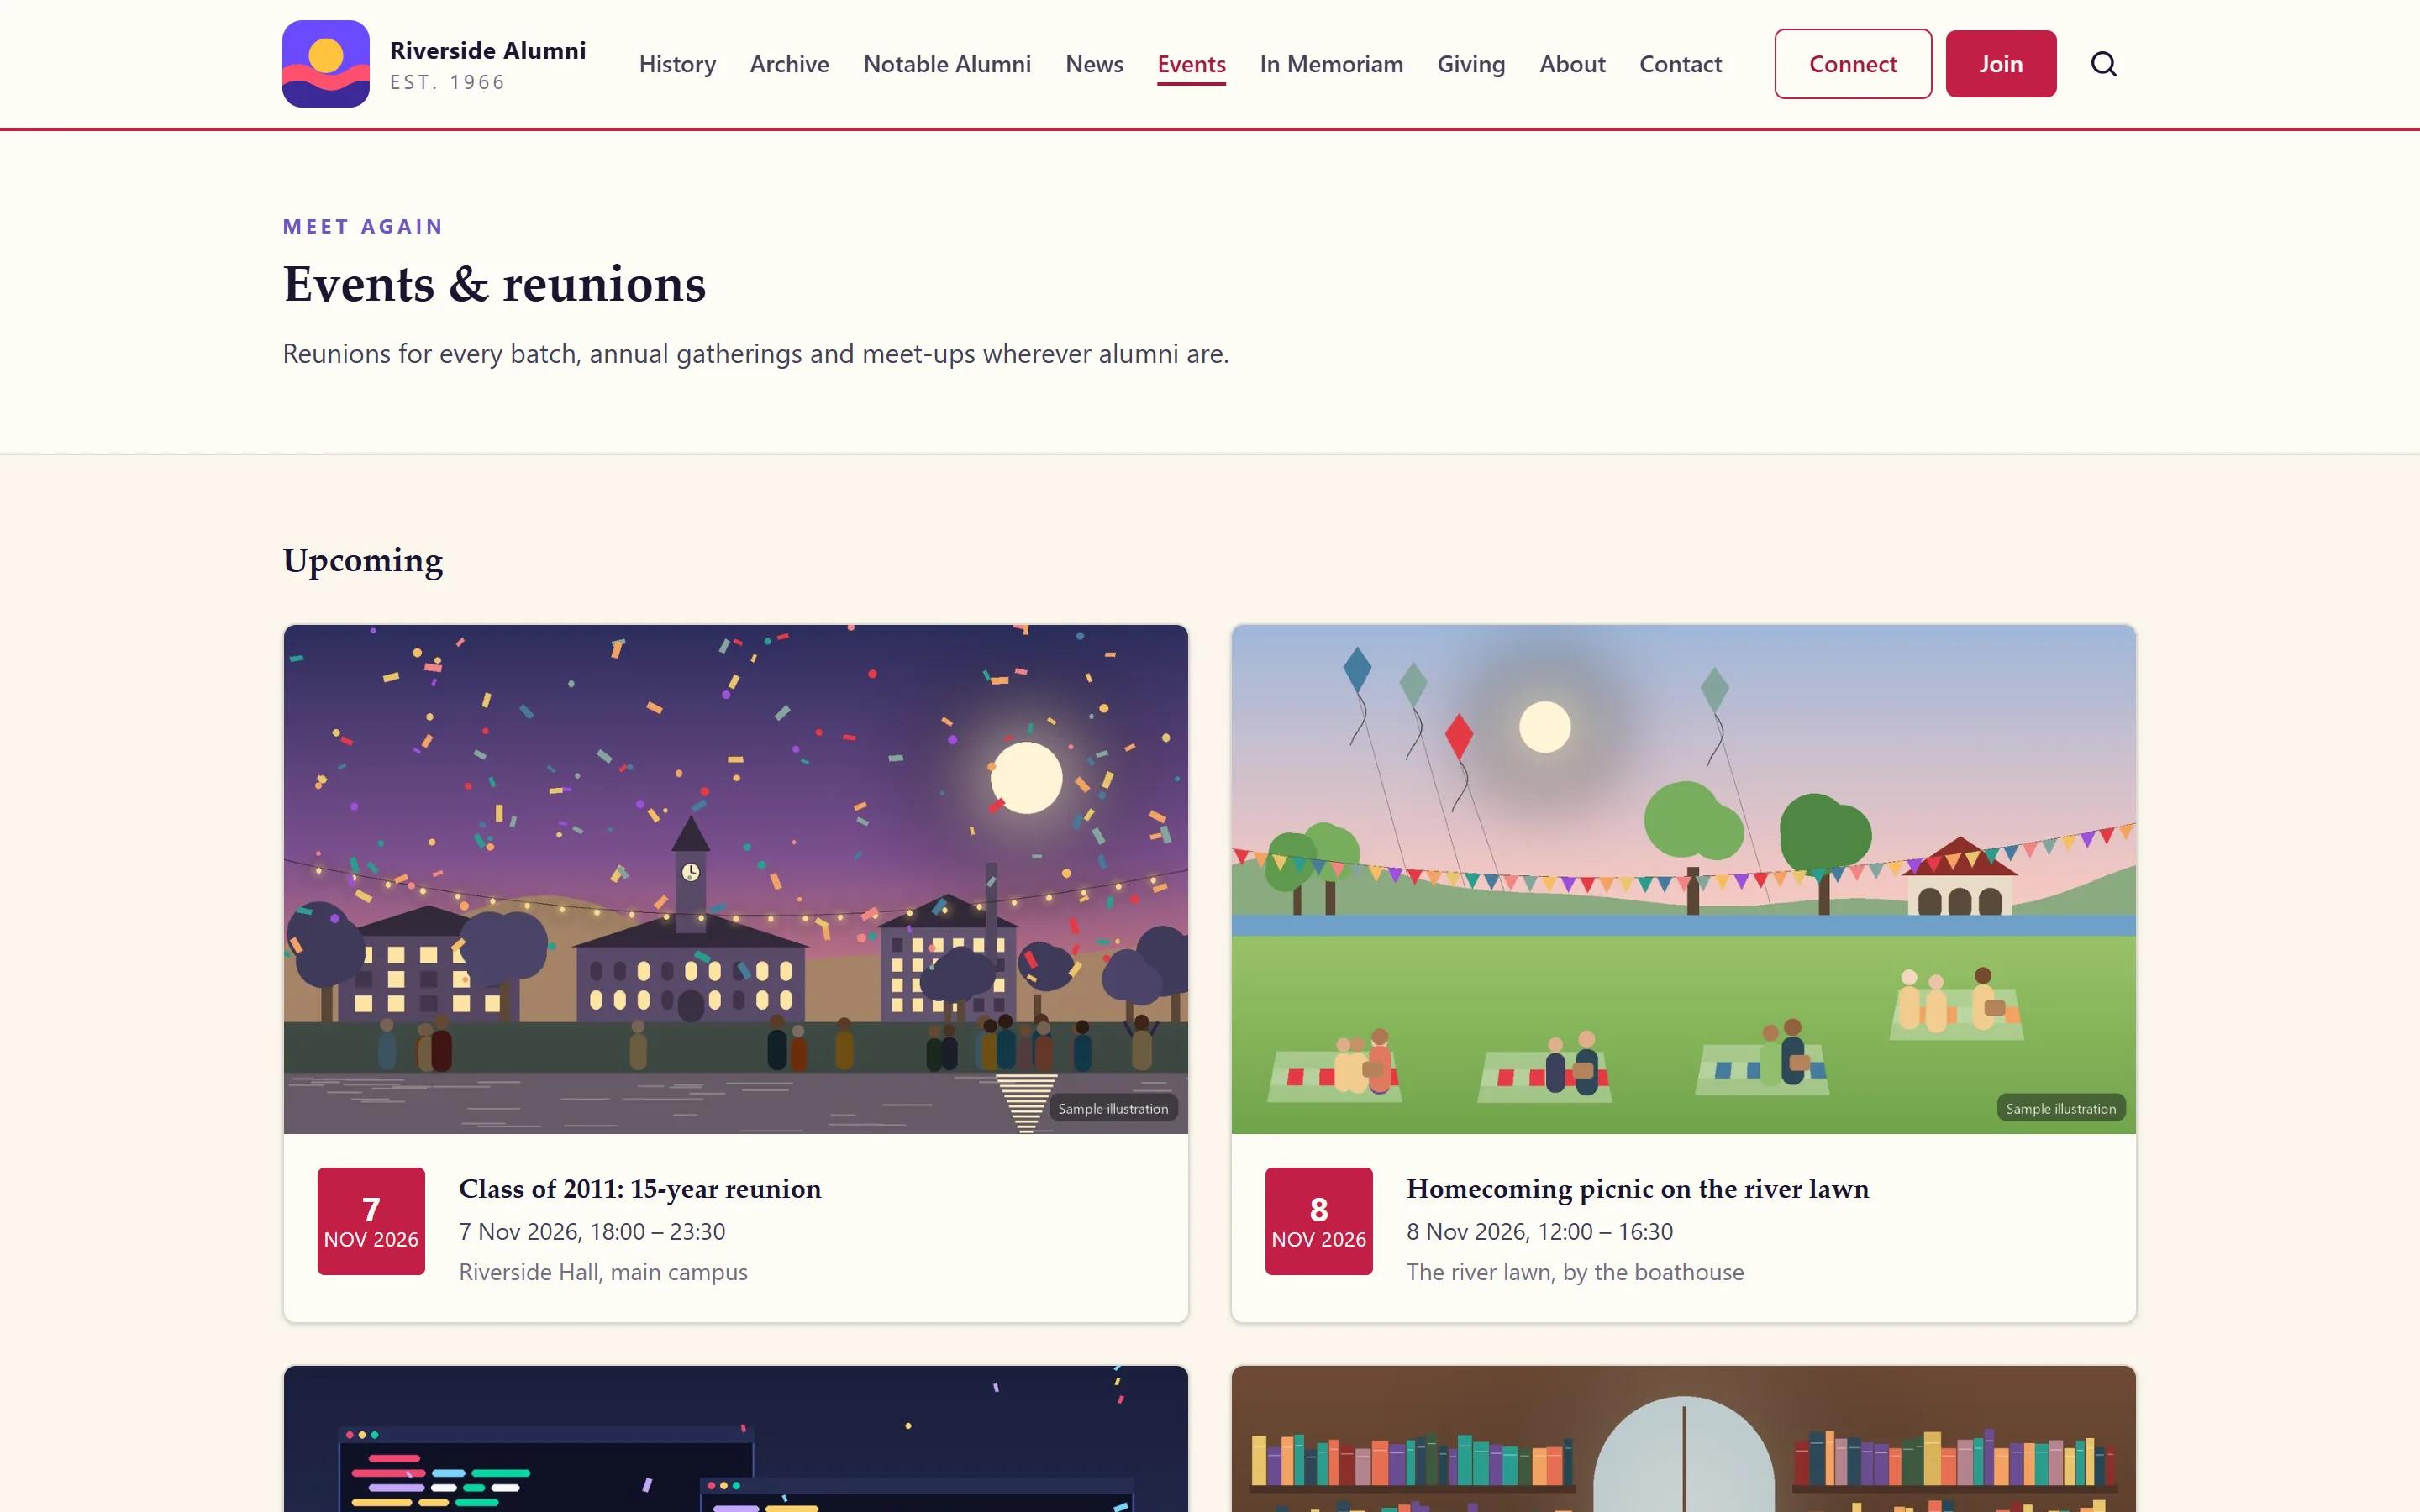Open Homecoming picnic on the river lawn title
Image resolution: width=2420 pixels, height=1512 pixels.
pos(1638,1189)
